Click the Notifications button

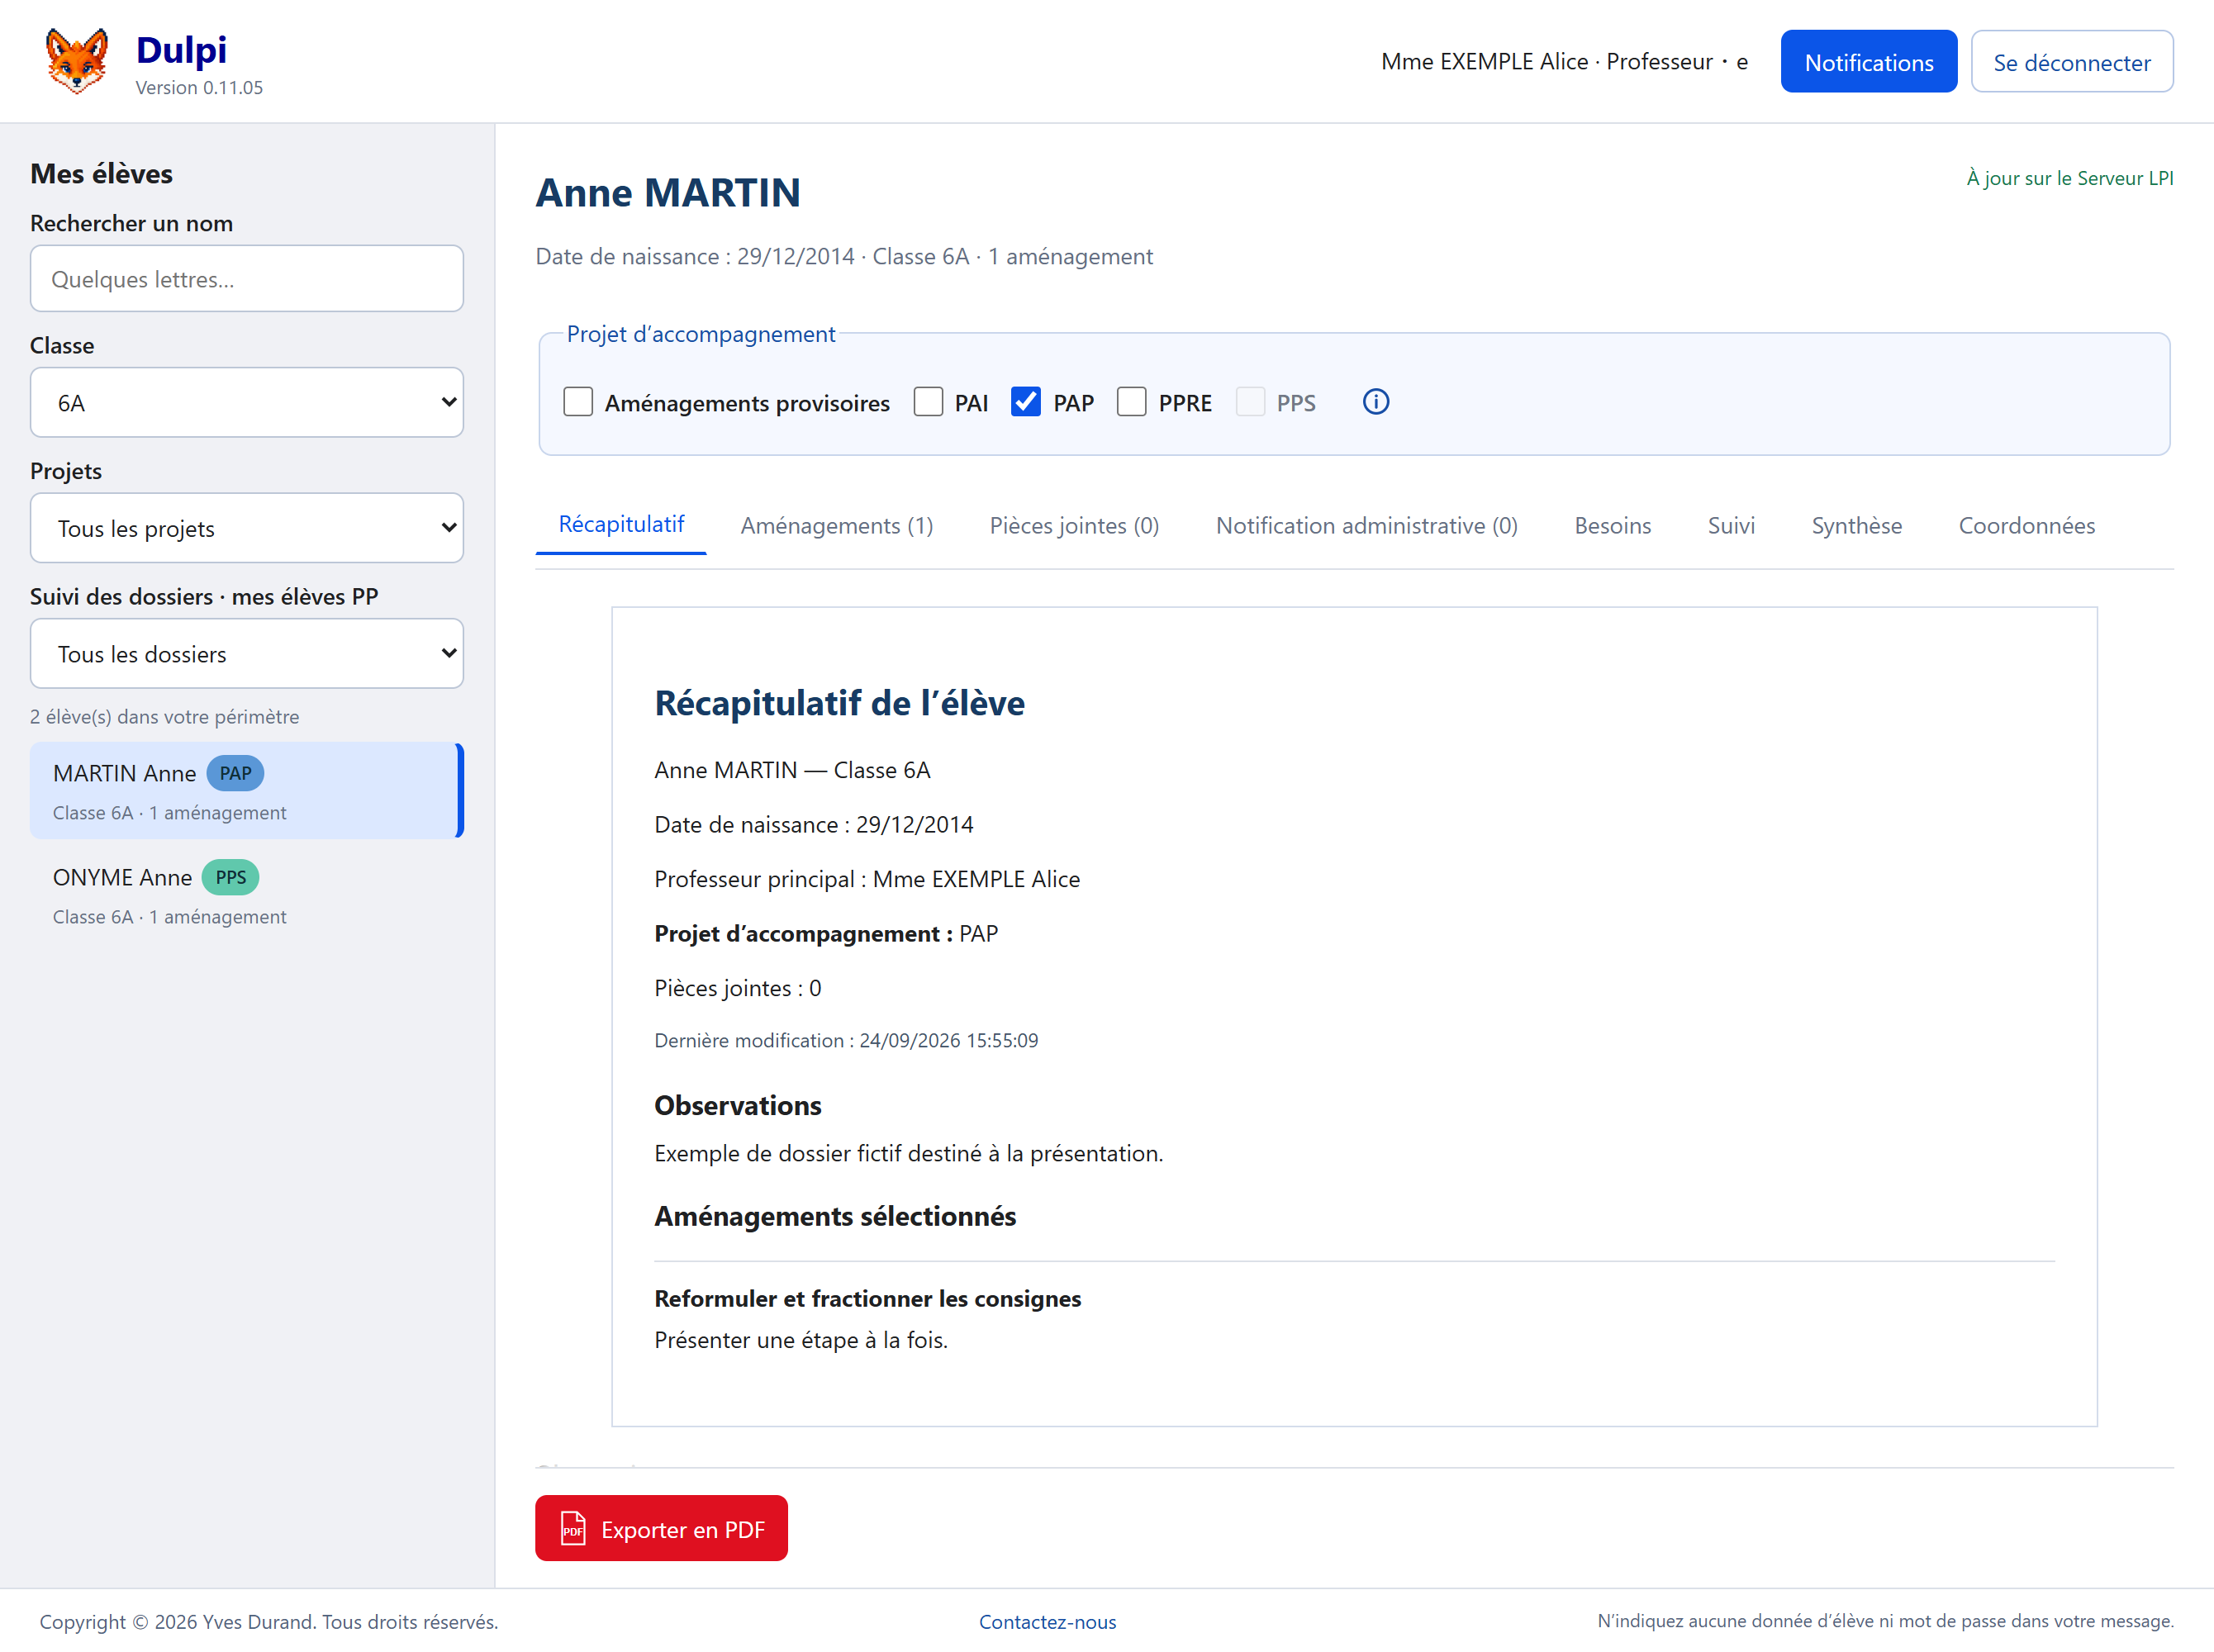pos(1868,61)
